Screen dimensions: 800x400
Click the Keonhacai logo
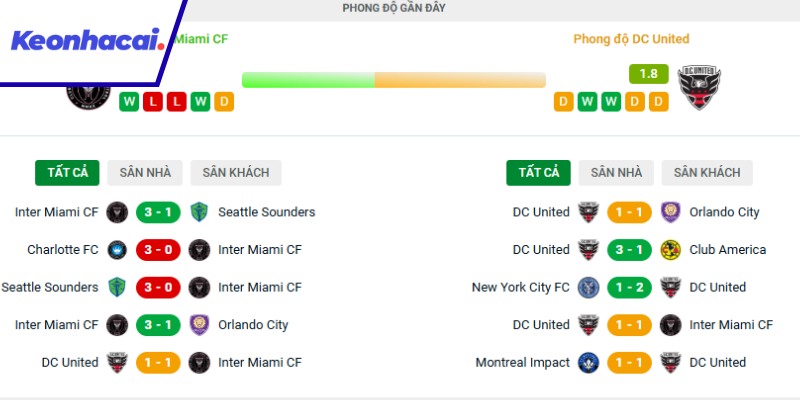[x=86, y=41]
